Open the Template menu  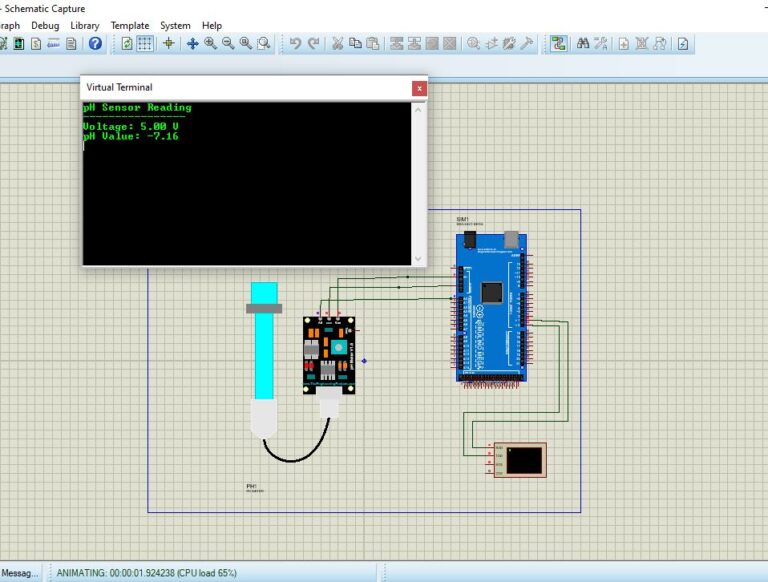(x=130, y=25)
